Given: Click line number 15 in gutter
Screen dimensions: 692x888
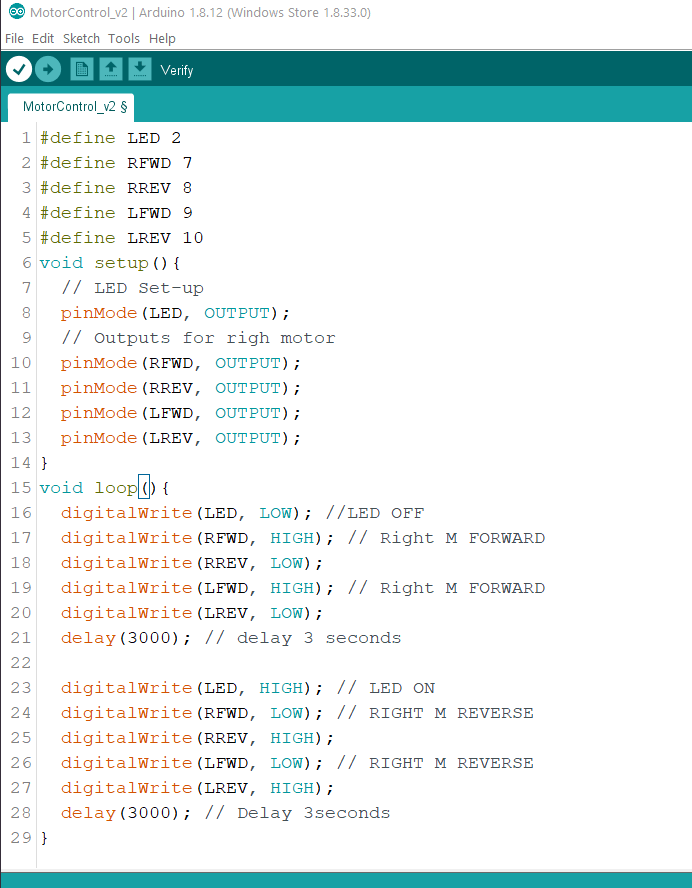Looking at the screenshot, I should click(x=21, y=488).
